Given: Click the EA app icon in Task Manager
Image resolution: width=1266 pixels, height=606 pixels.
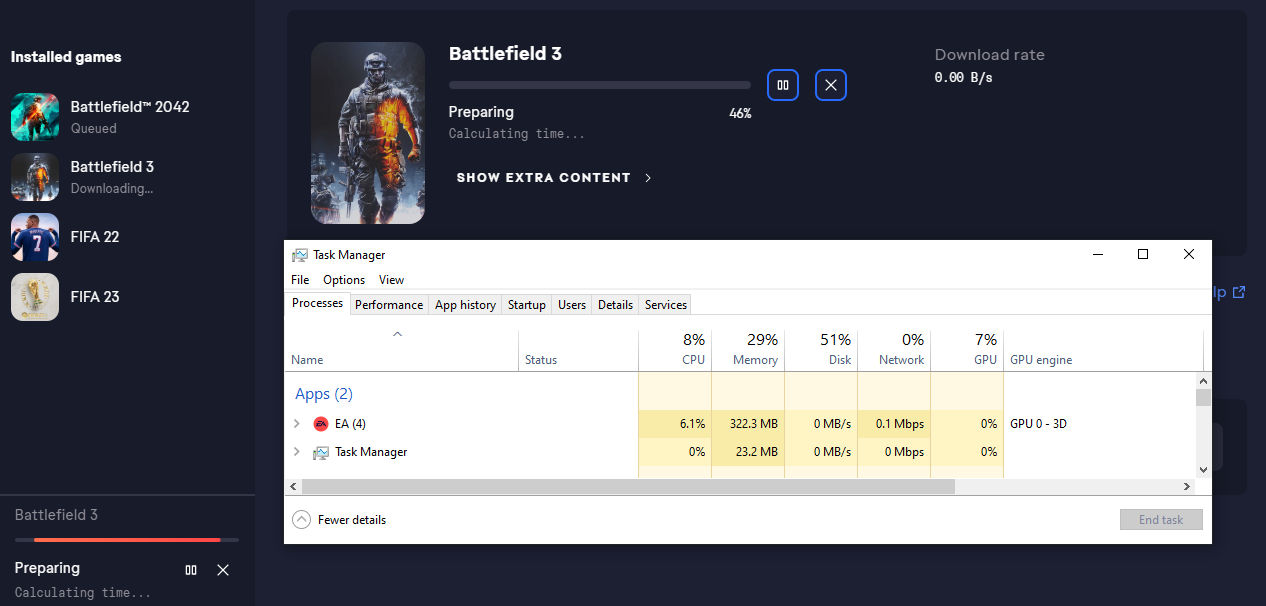Looking at the screenshot, I should (x=321, y=424).
